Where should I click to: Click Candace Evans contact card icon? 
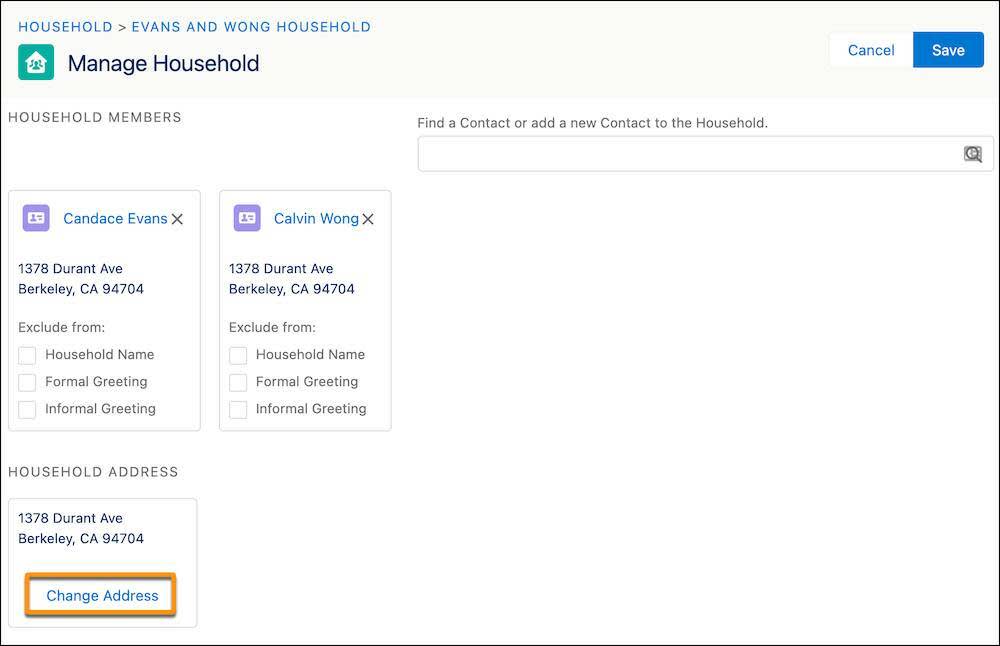tap(36, 218)
